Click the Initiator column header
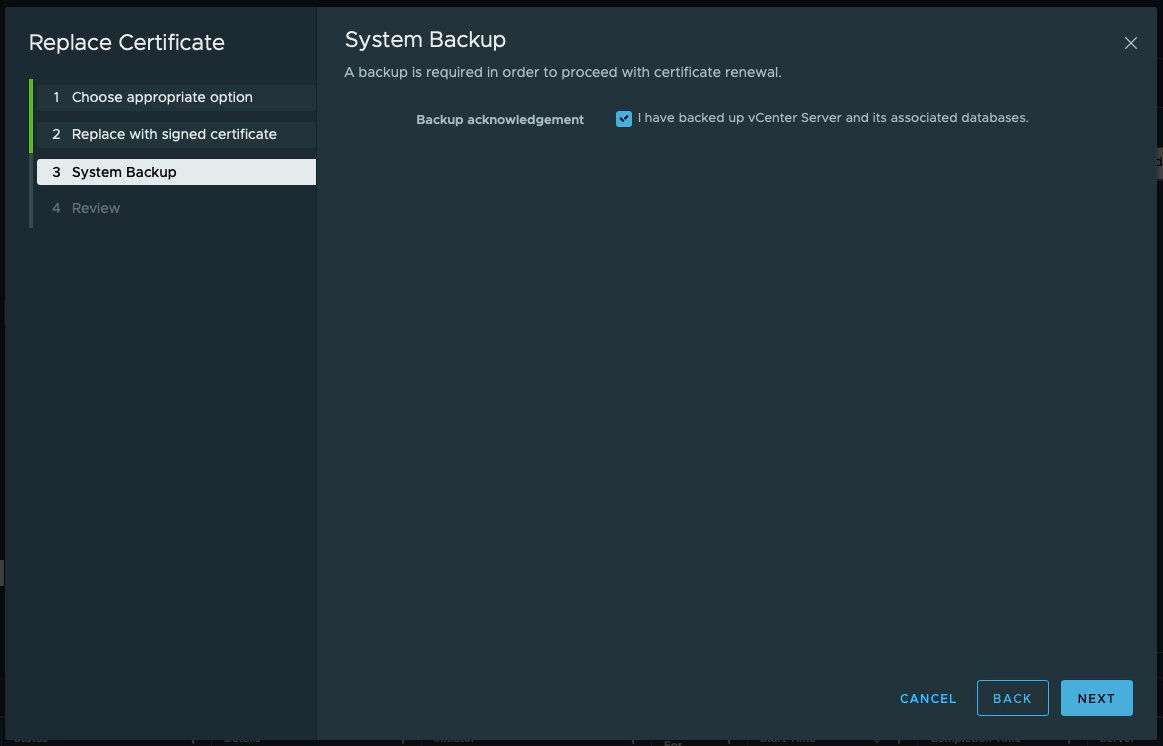Image resolution: width=1163 pixels, height=746 pixels. point(455,740)
